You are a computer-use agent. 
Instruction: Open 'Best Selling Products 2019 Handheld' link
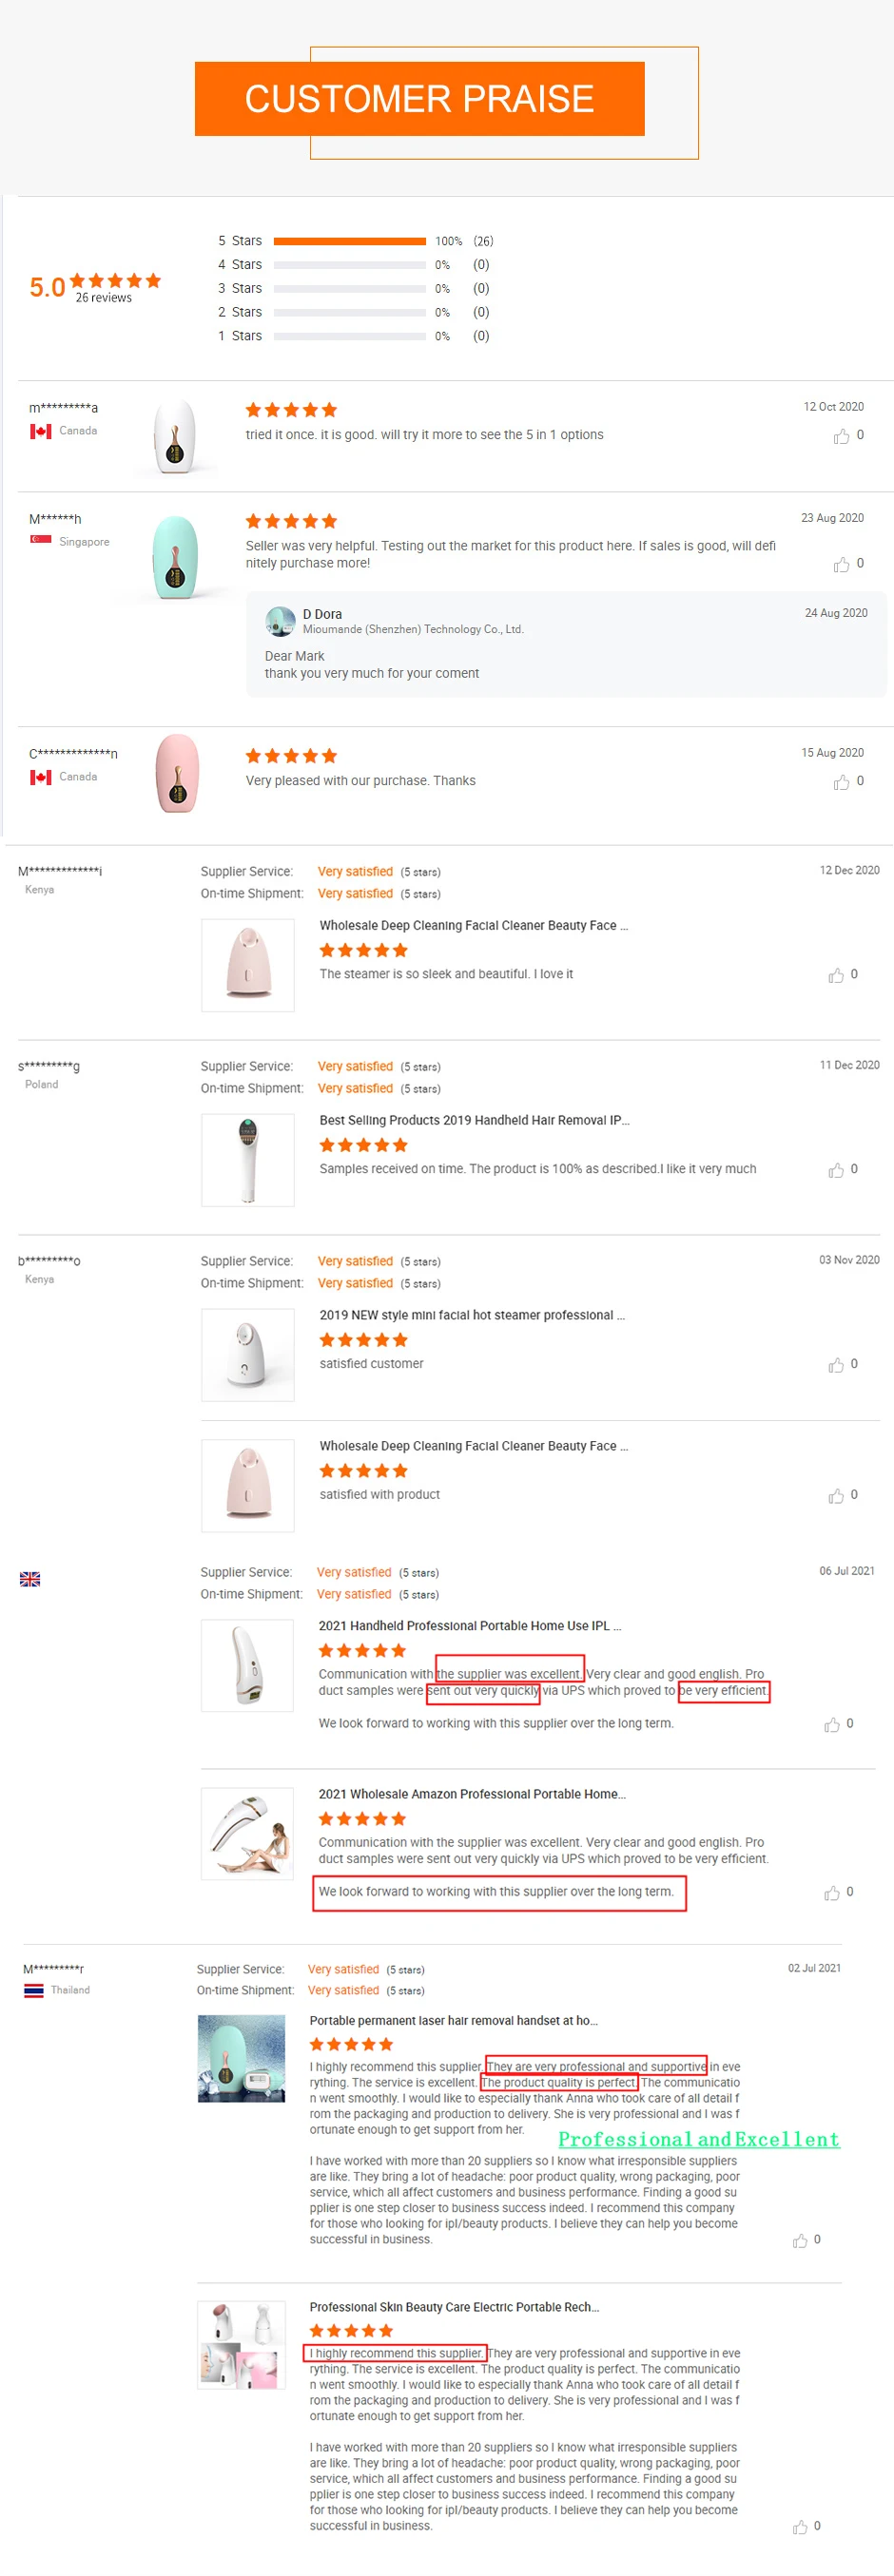point(474,1120)
